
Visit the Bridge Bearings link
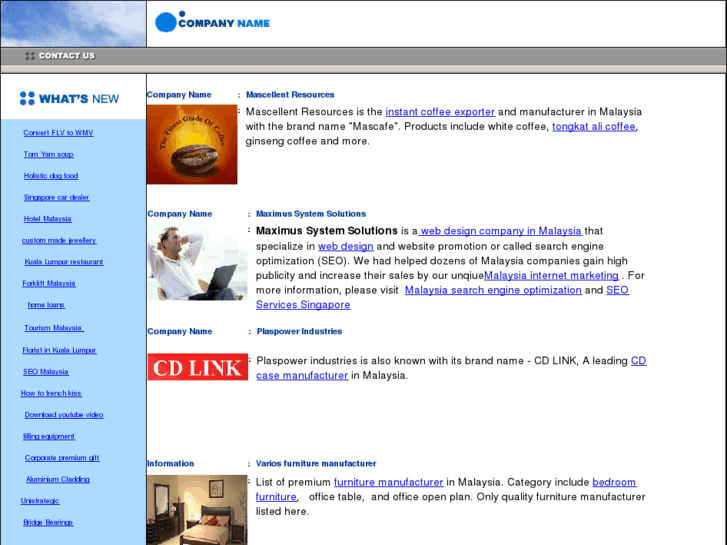click(48, 522)
